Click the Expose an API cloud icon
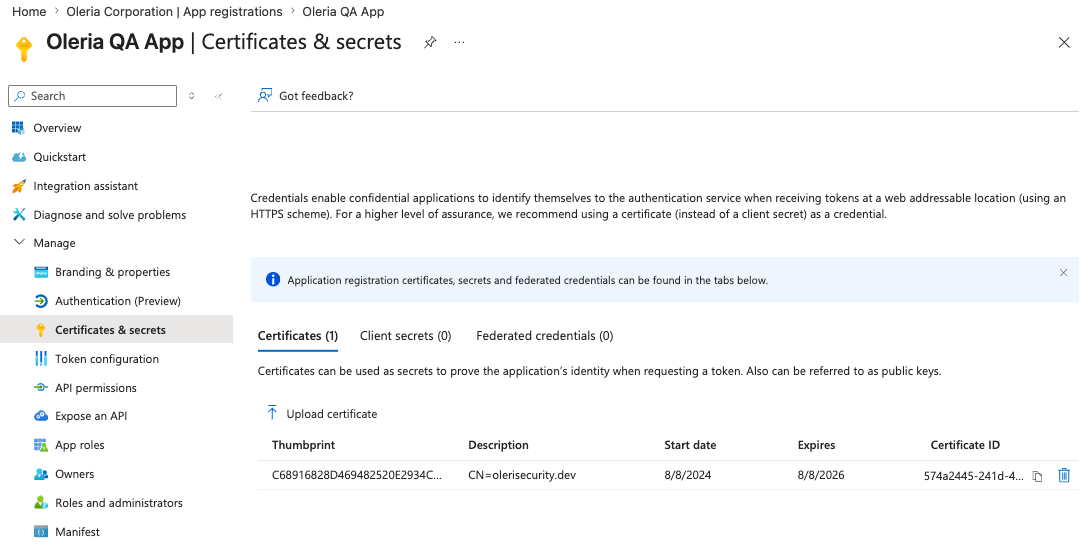Screen dimensions: 1082x545 click(x=41, y=416)
